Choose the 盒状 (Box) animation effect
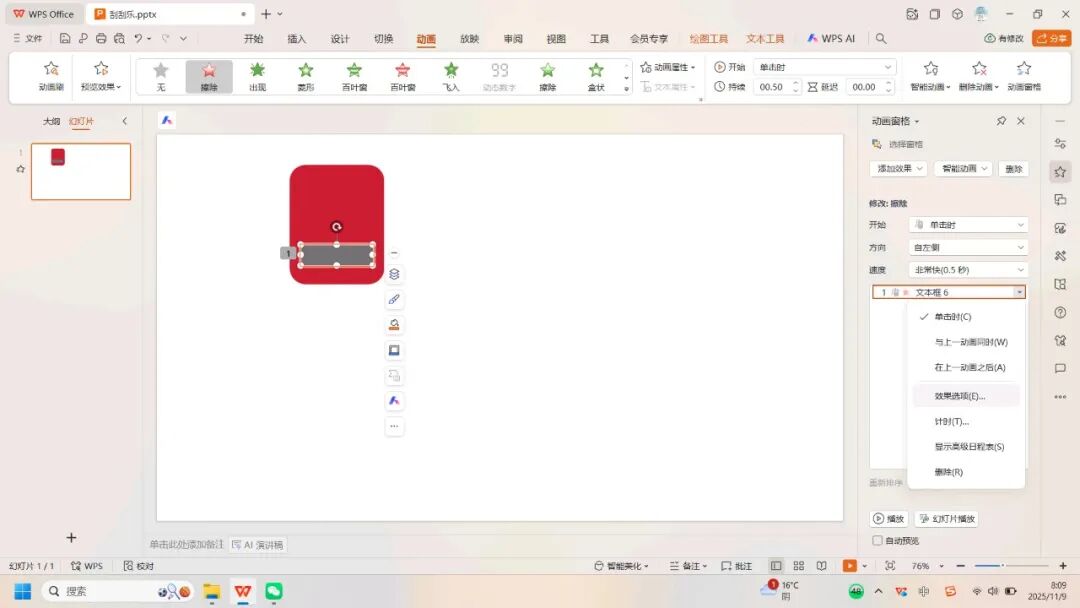The width and height of the screenshot is (1080, 608). [x=597, y=75]
